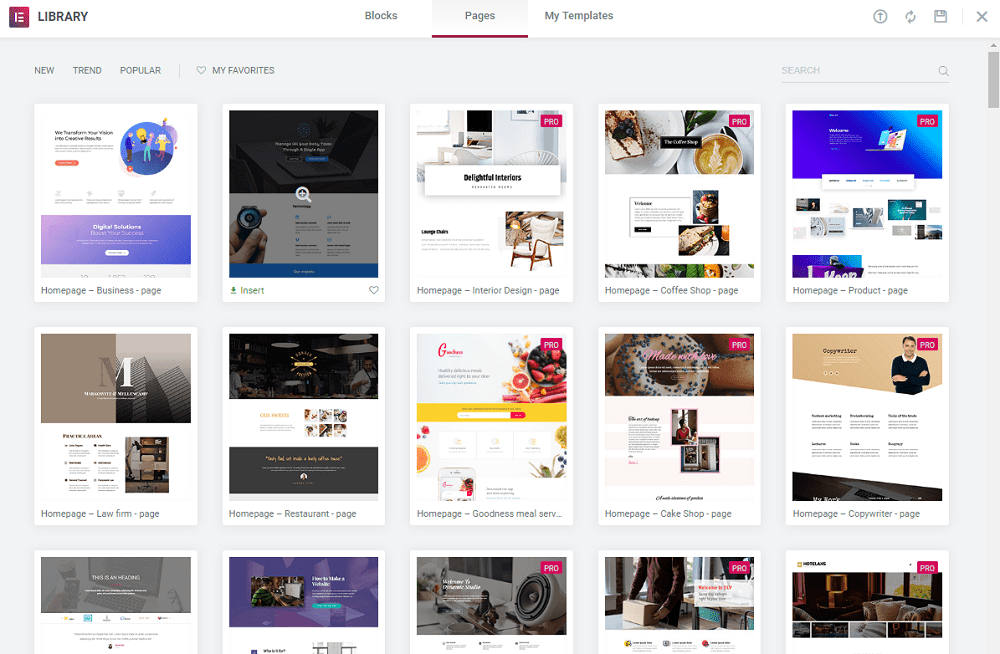Filter templates by POPULAR
The height and width of the screenshot is (654, 1000).
140,70
